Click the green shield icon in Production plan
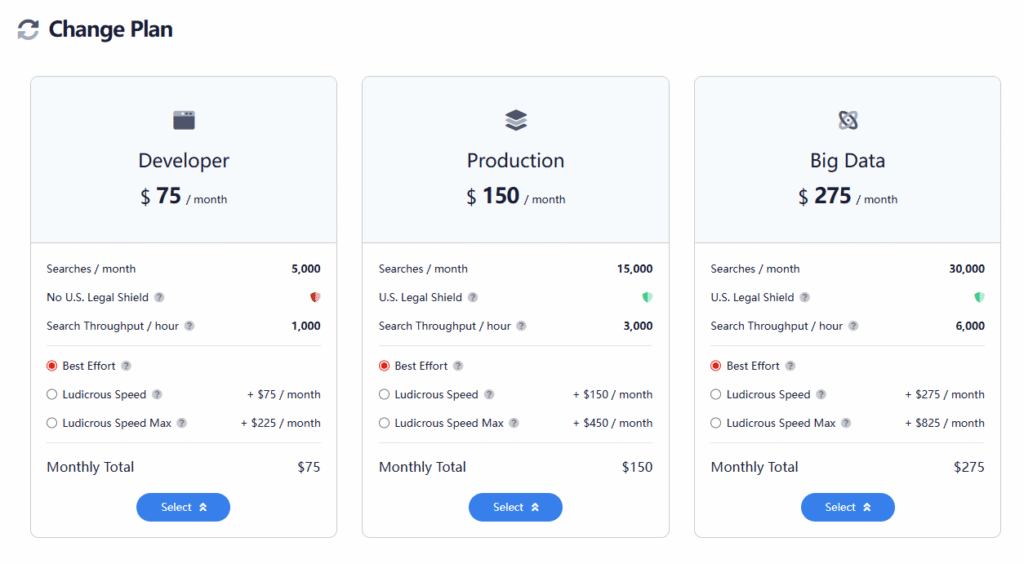Image resolution: width=1024 pixels, height=564 pixels. pos(647,297)
